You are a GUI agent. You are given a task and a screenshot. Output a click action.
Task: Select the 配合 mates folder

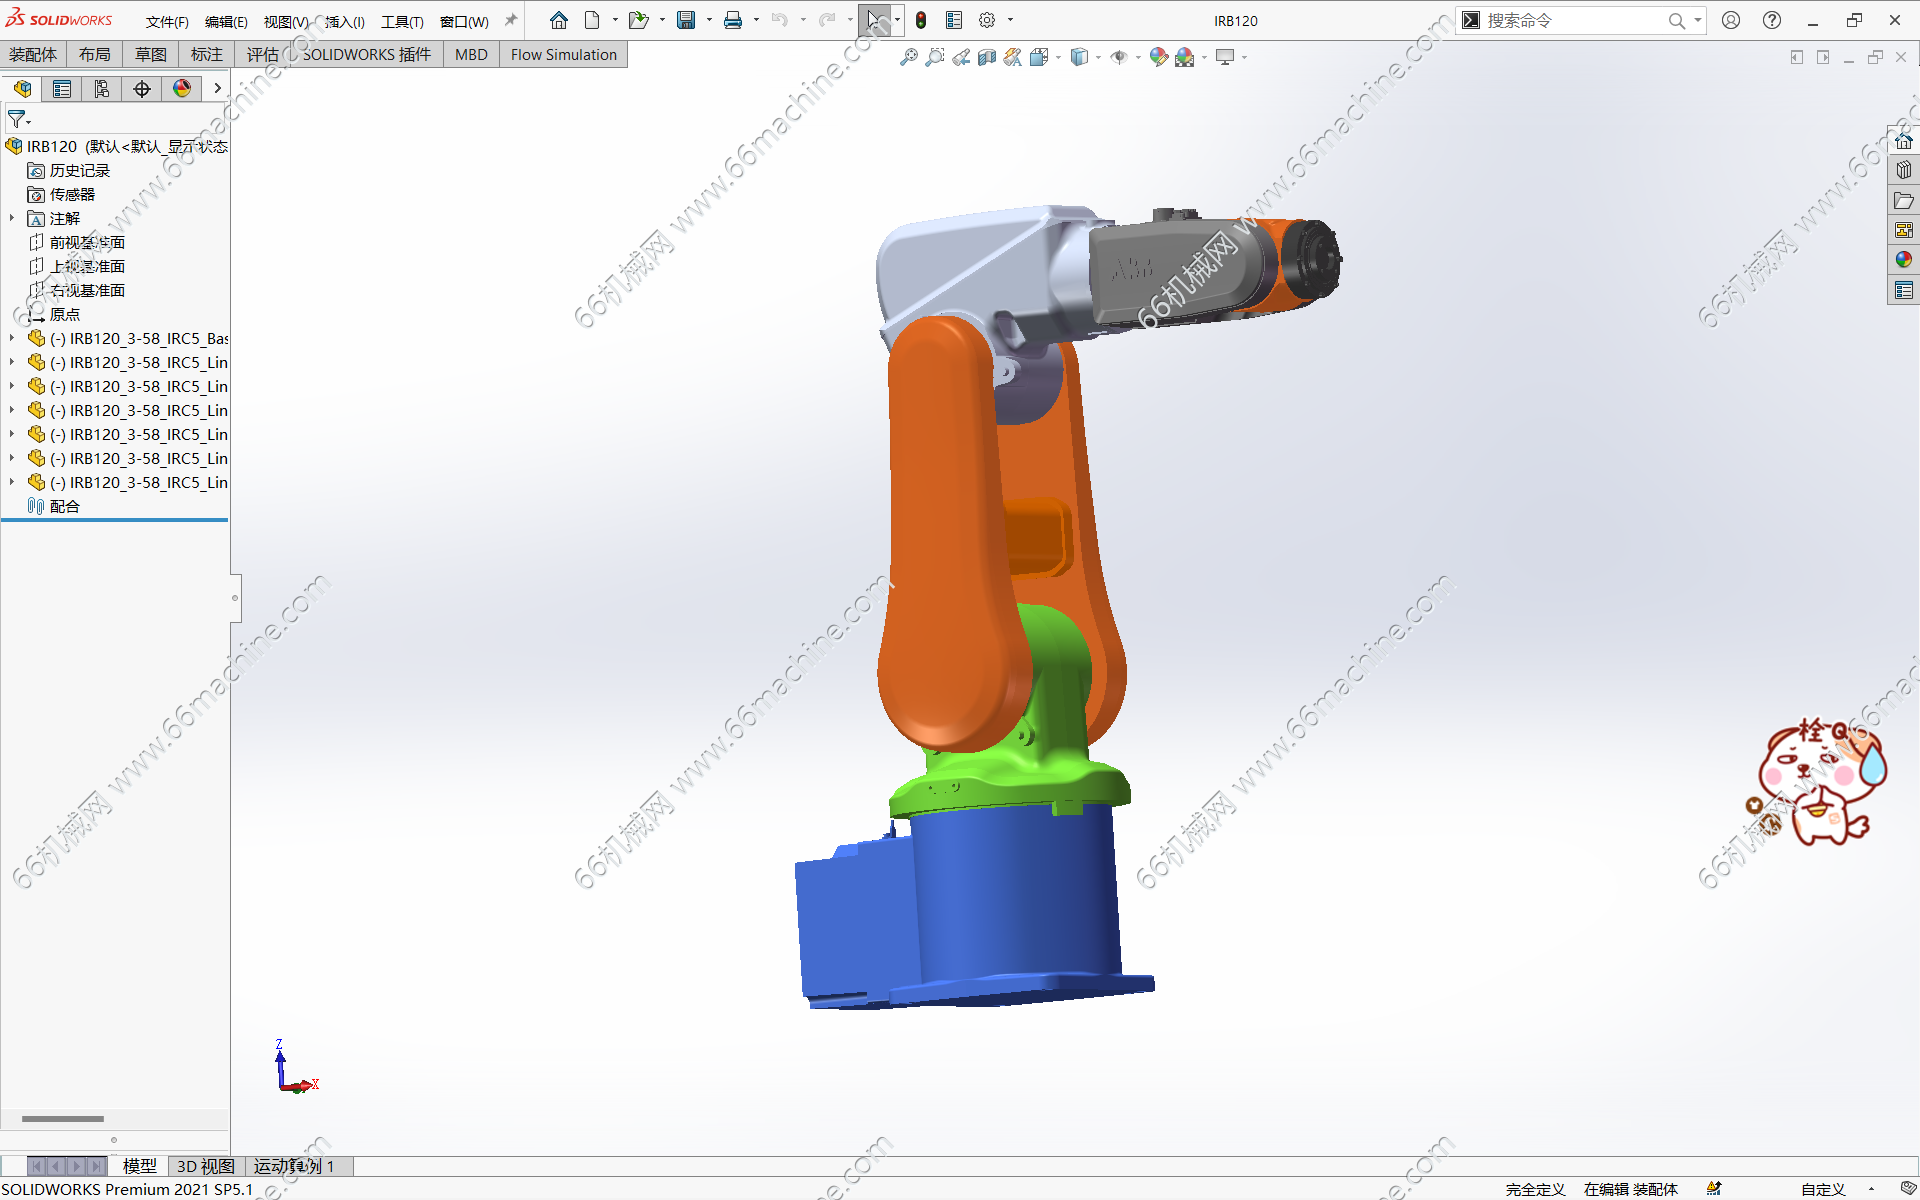(x=65, y=506)
